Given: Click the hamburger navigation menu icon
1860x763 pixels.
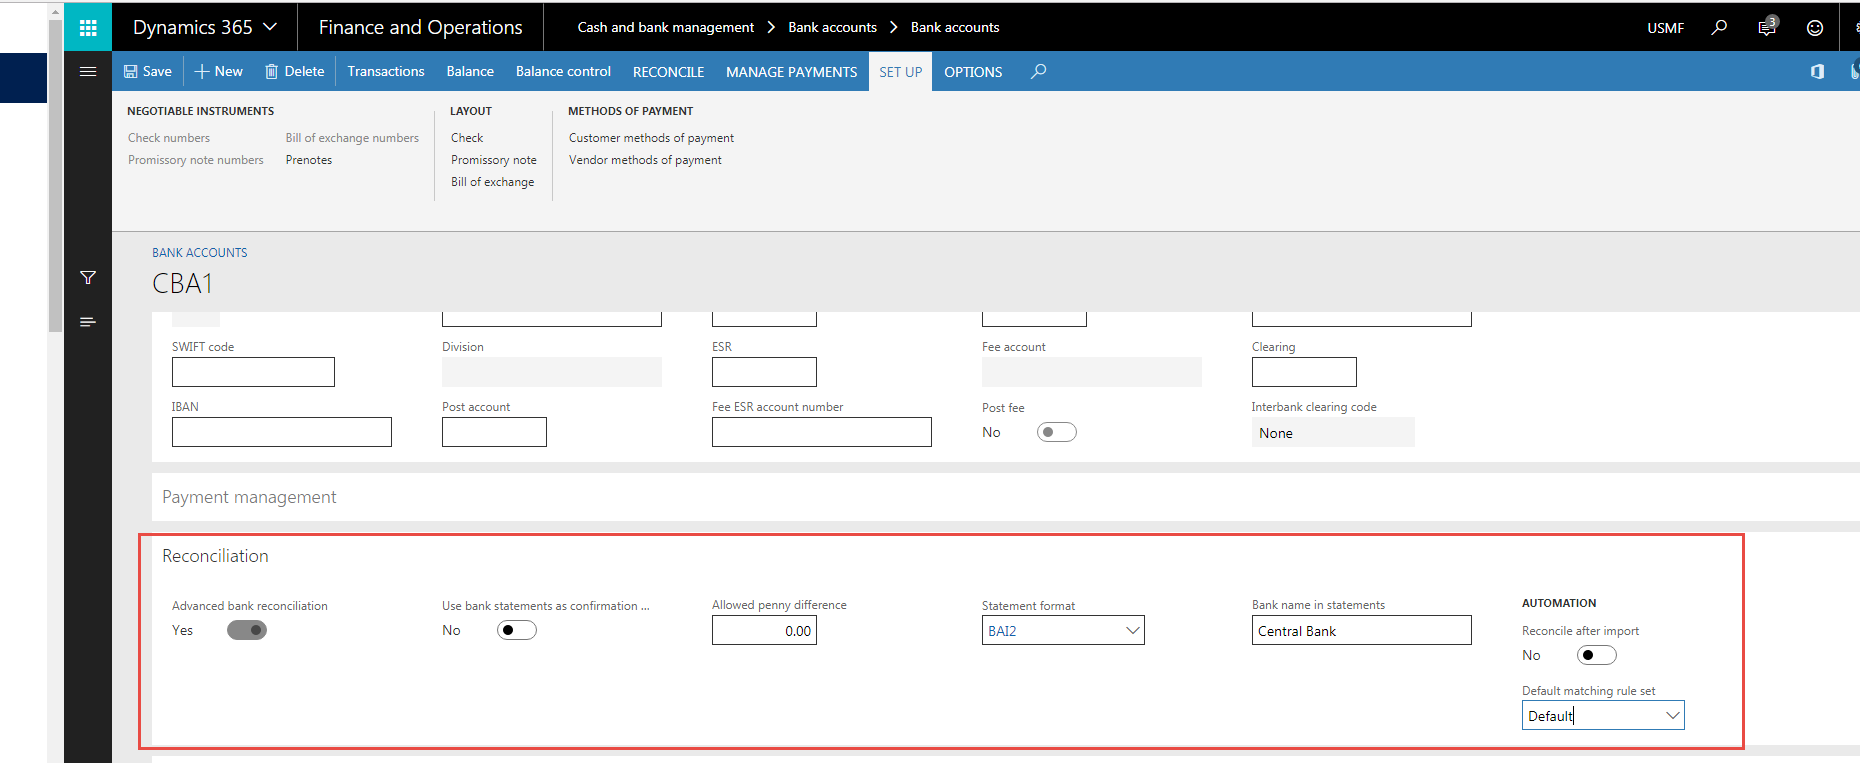Looking at the screenshot, I should click(88, 71).
